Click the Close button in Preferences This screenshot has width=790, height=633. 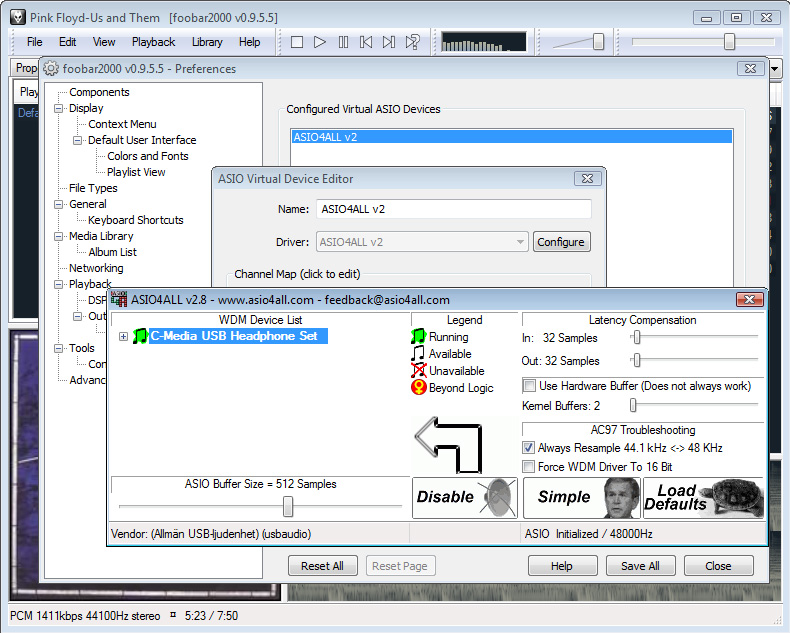pos(718,565)
